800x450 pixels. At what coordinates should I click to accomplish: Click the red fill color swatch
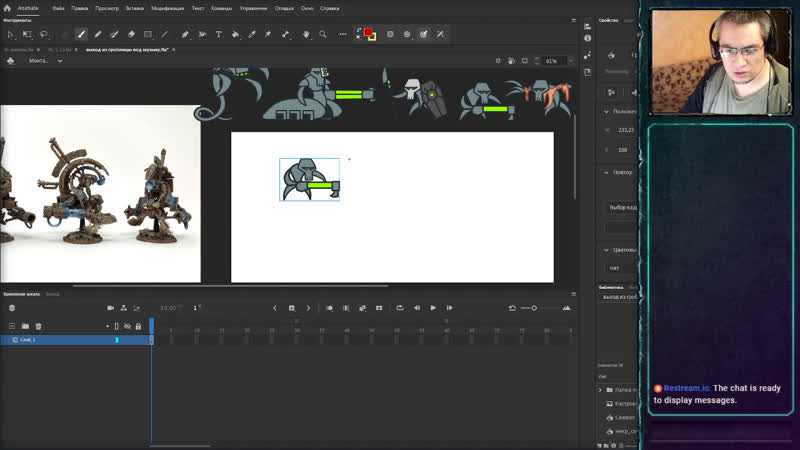coord(369,33)
